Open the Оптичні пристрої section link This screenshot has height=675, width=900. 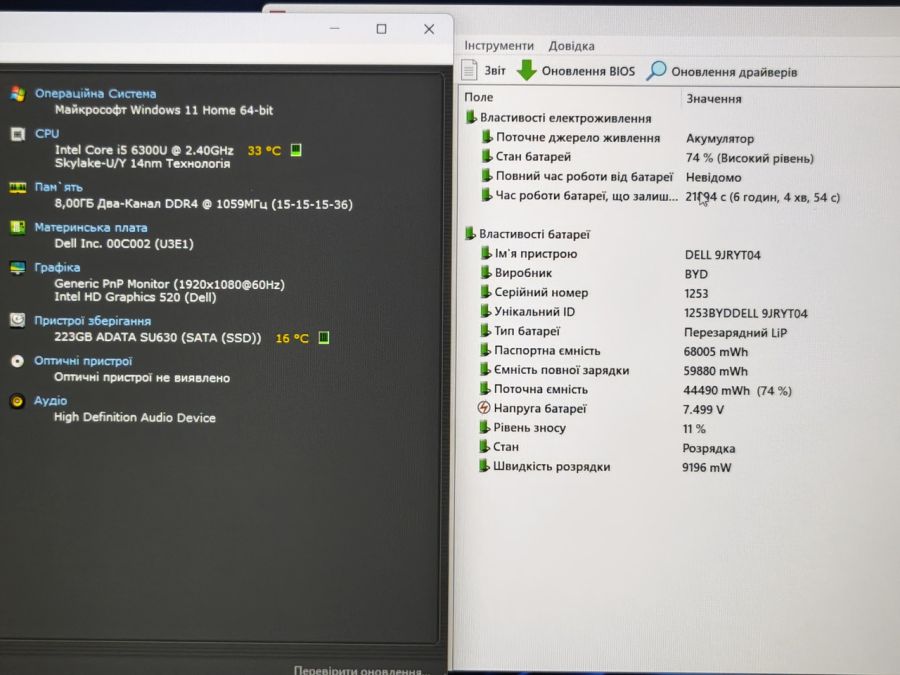click(83, 361)
